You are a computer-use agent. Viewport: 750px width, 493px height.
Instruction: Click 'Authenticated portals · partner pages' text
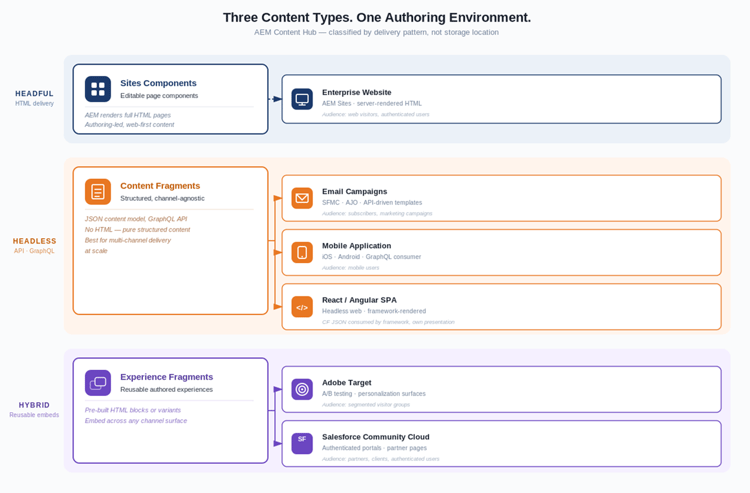click(x=374, y=448)
